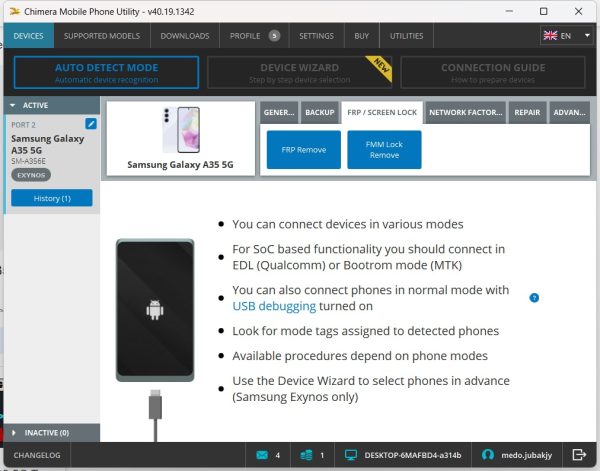Click the medo.jubakjy username
This screenshot has width=600, height=471.
point(527,455)
